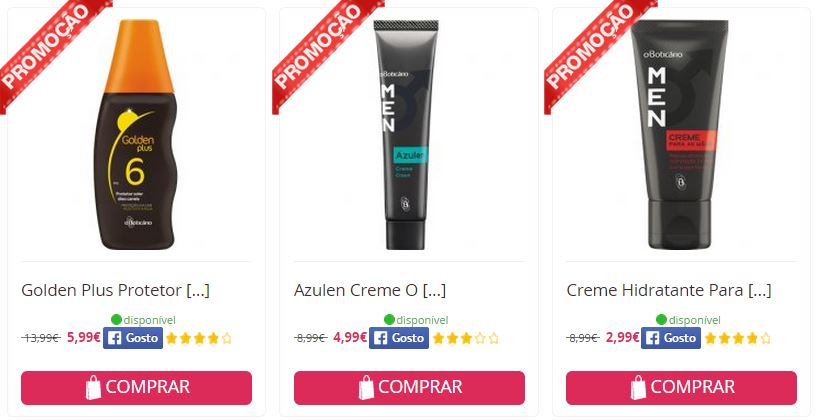Buy Creme Hidratante via Comprar button
This screenshot has height=420, width=822.
point(682,387)
